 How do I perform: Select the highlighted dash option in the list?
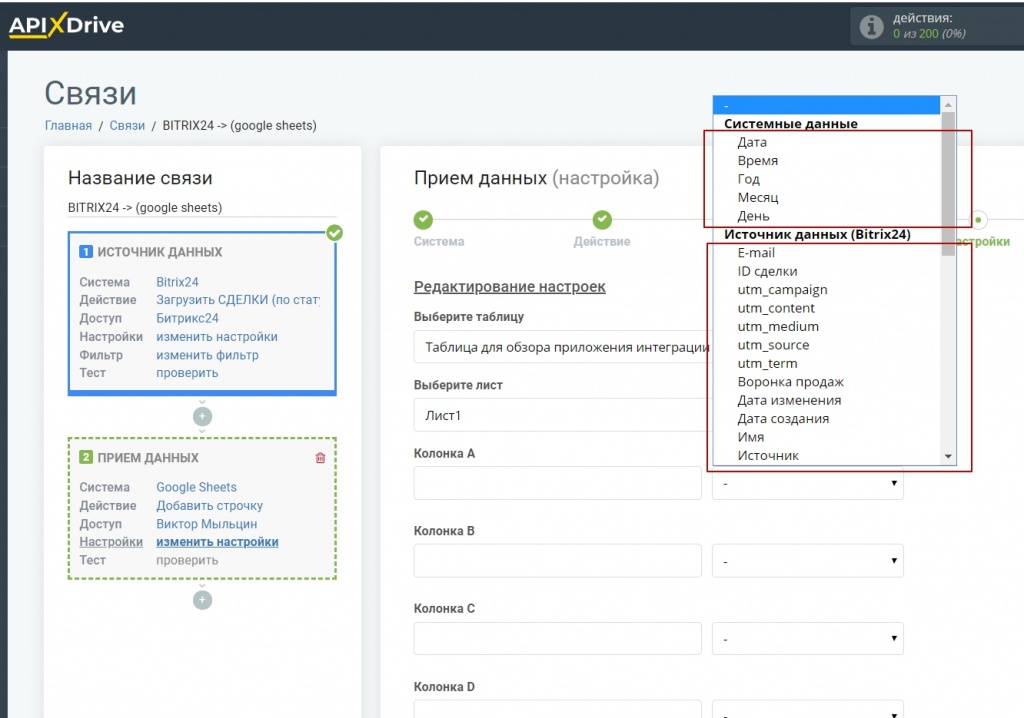[x=826, y=105]
